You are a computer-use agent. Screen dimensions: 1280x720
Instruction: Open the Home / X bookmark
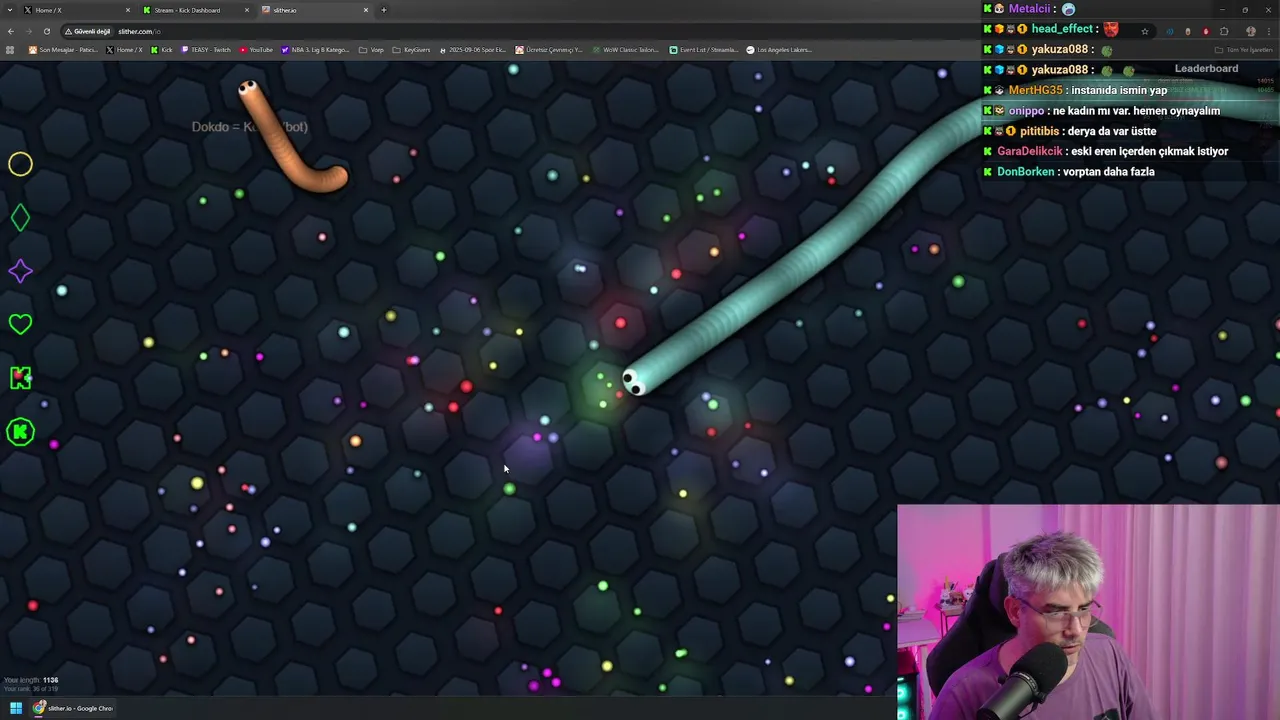click(x=126, y=50)
